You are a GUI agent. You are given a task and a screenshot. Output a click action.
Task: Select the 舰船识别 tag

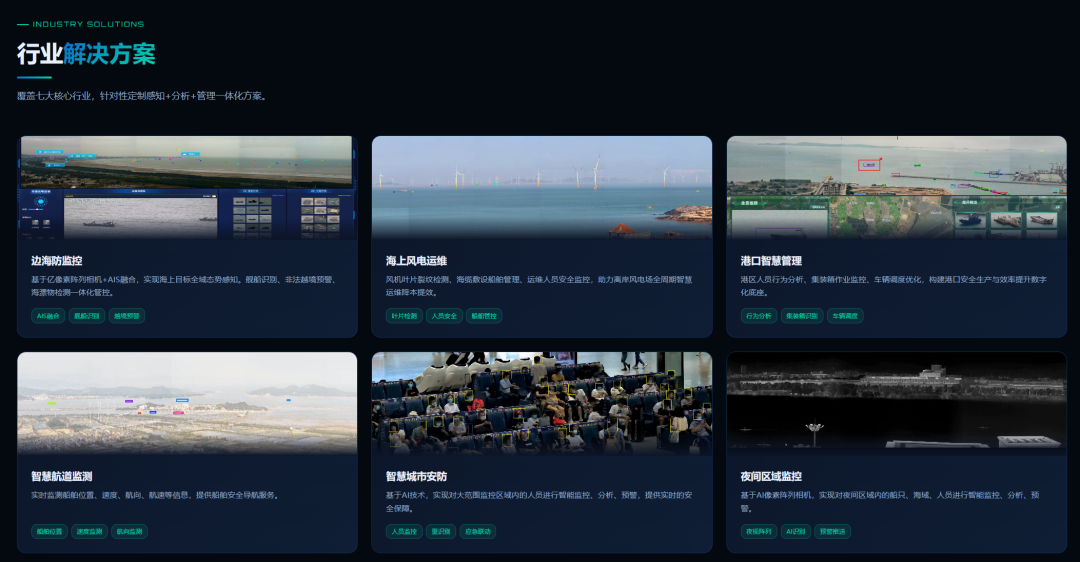[87, 316]
